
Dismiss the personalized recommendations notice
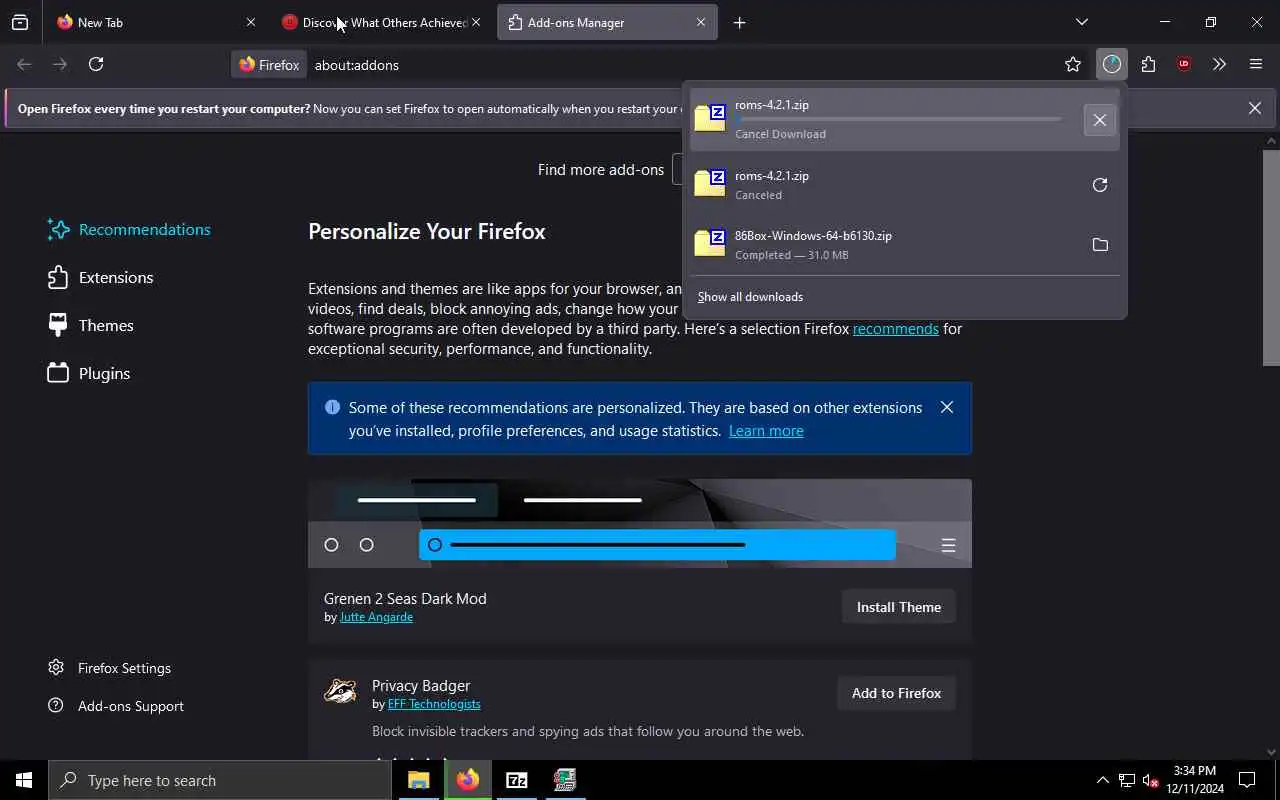tap(947, 408)
